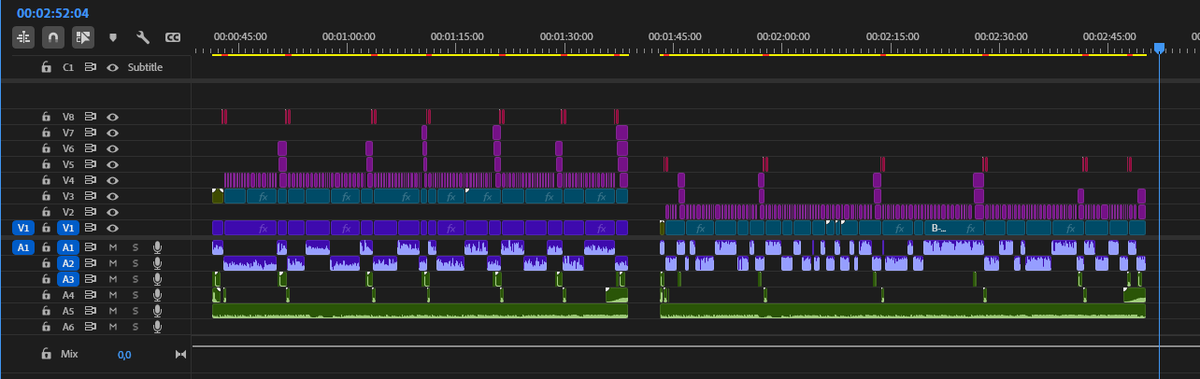This screenshot has width=1200, height=379.
Task: Enable voice-over record on track A1
Action: (x=157, y=246)
